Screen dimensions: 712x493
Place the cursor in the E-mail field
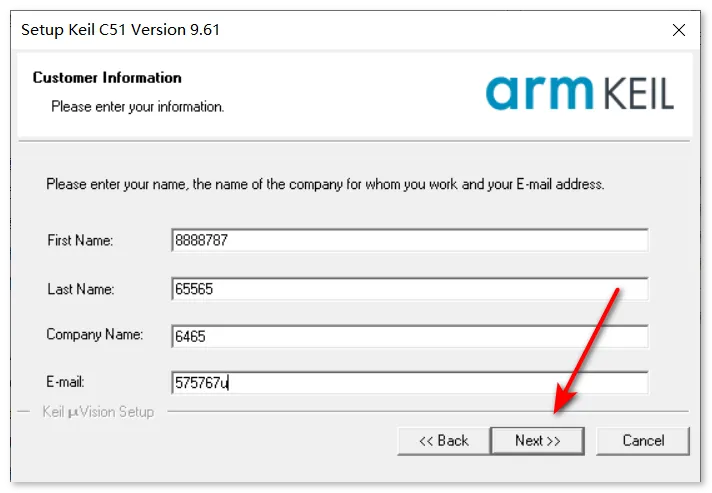point(410,383)
